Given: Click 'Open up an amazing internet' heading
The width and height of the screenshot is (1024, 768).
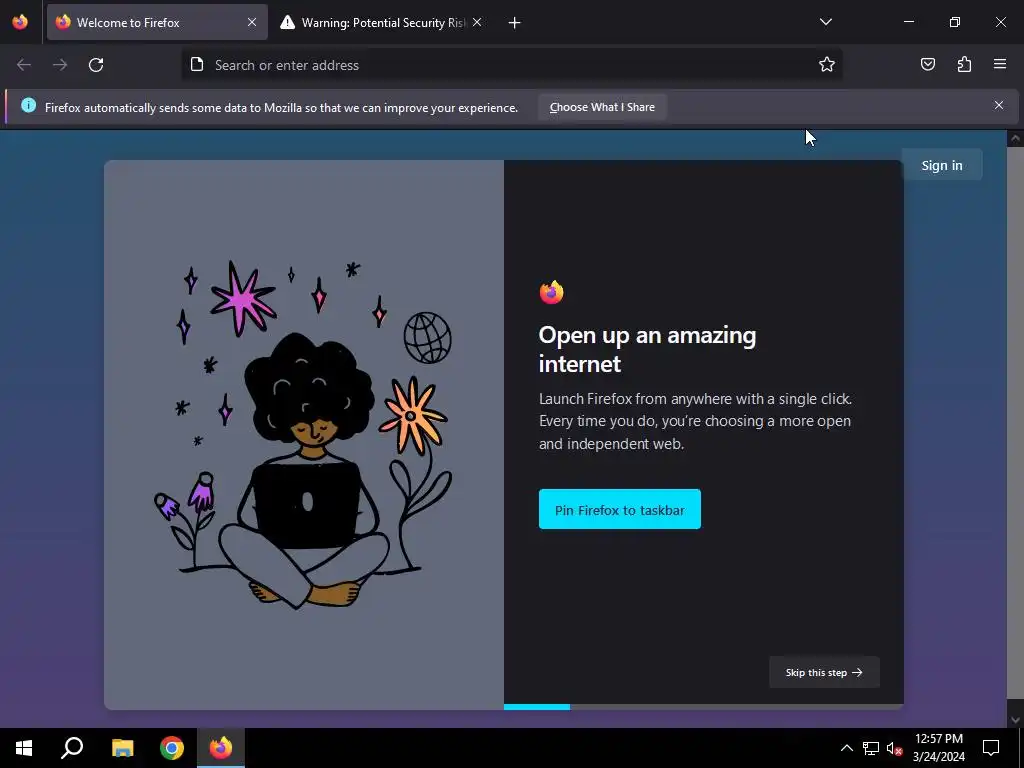Looking at the screenshot, I should click(x=647, y=349).
